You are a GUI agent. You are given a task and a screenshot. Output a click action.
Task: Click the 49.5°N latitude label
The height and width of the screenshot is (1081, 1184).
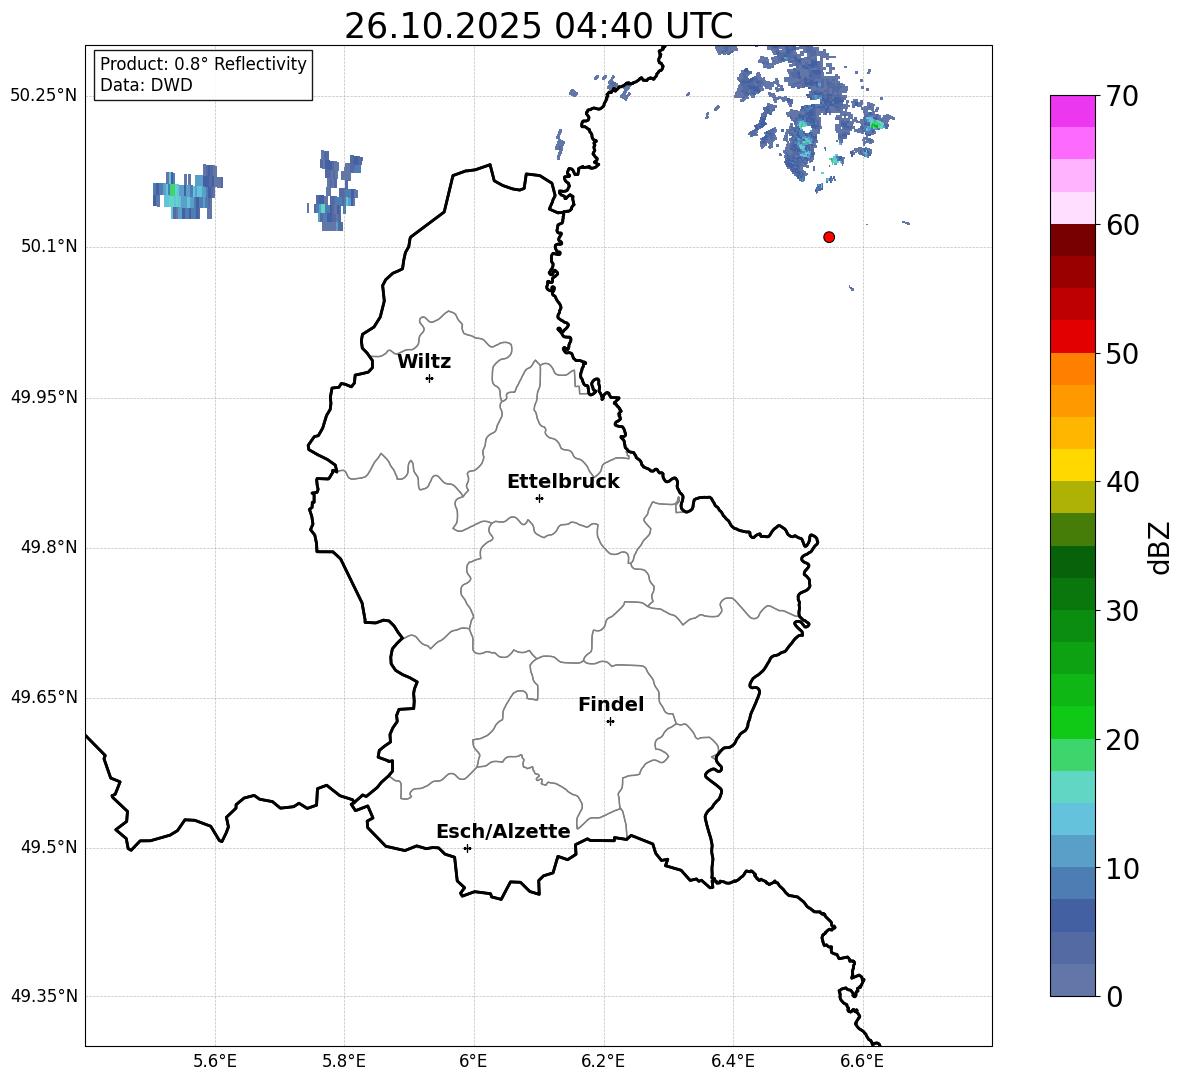(x=50, y=847)
